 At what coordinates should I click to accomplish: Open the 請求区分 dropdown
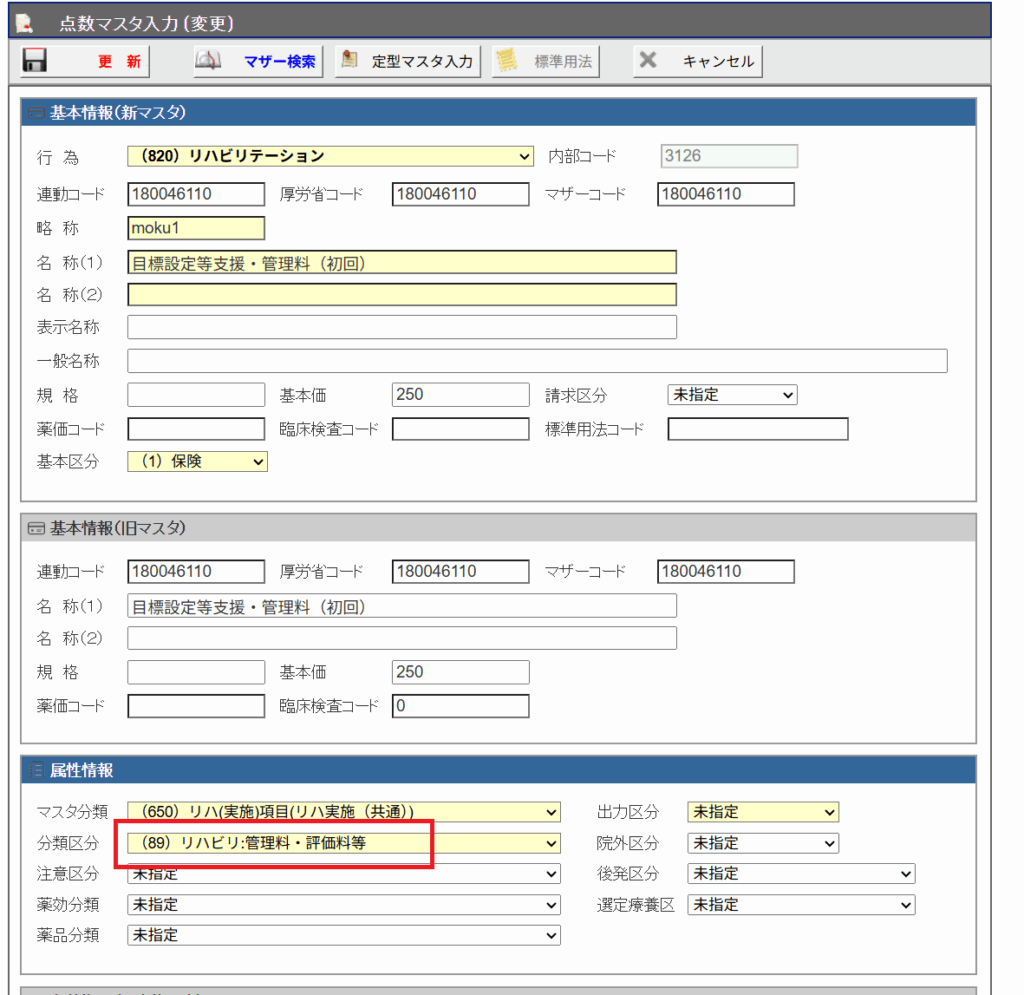tap(732, 395)
